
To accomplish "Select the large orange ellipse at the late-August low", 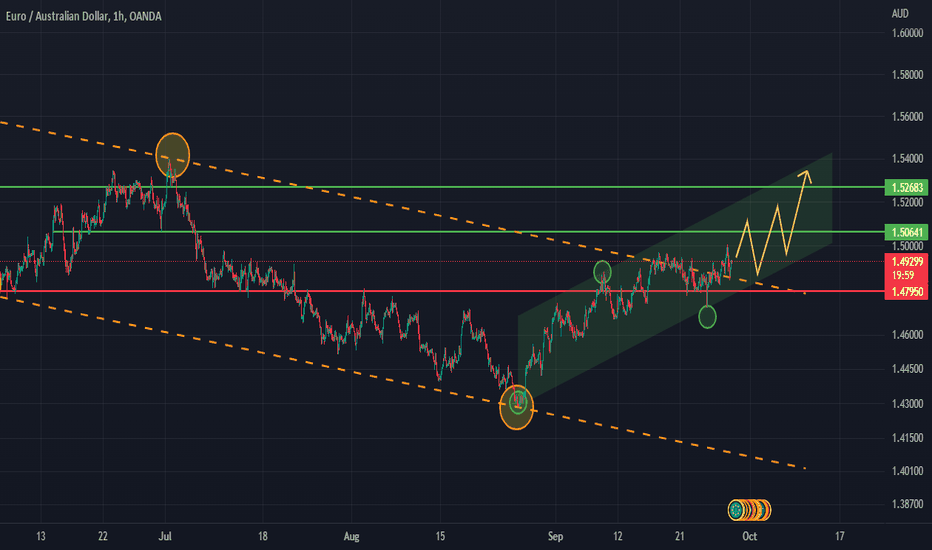I will [517, 407].
